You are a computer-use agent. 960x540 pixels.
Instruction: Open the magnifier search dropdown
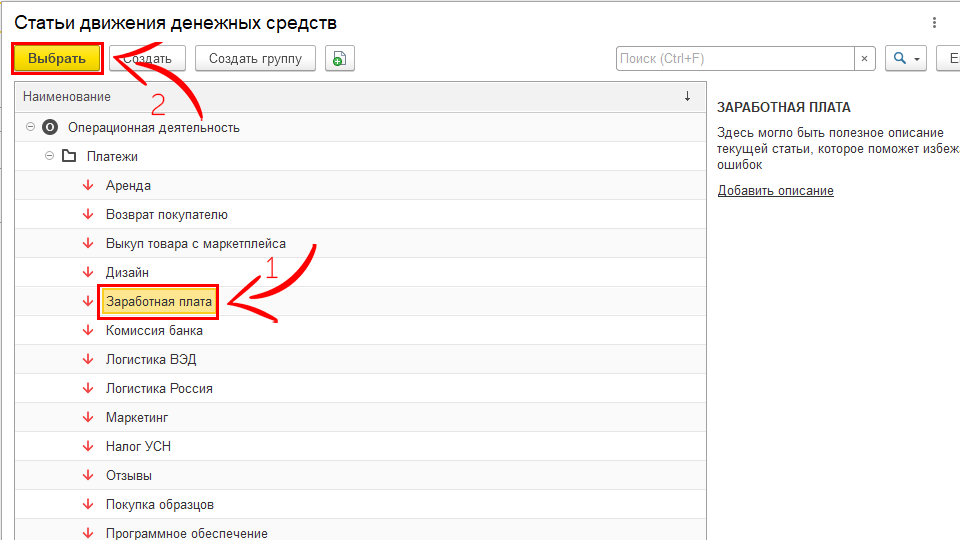(906, 59)
